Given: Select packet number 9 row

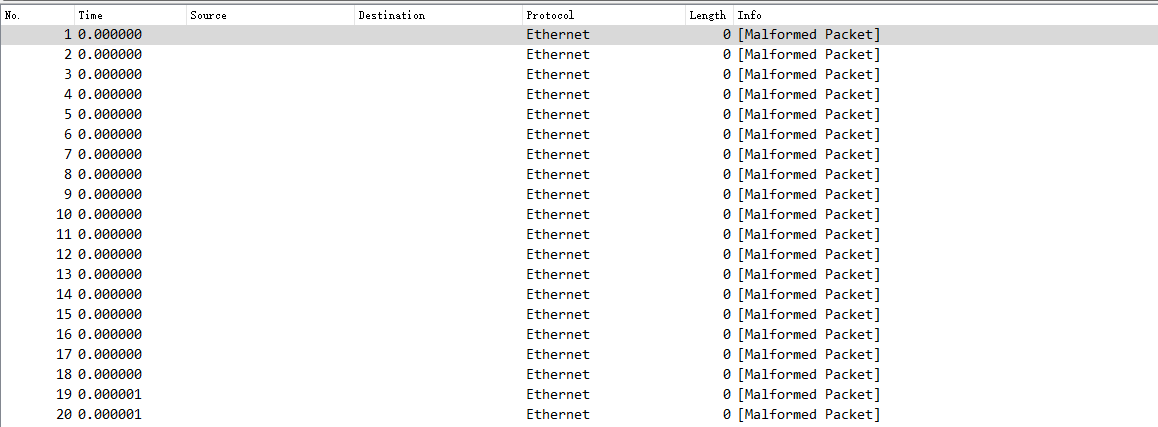Looking at the screenshot, I should tap(579, 194).
